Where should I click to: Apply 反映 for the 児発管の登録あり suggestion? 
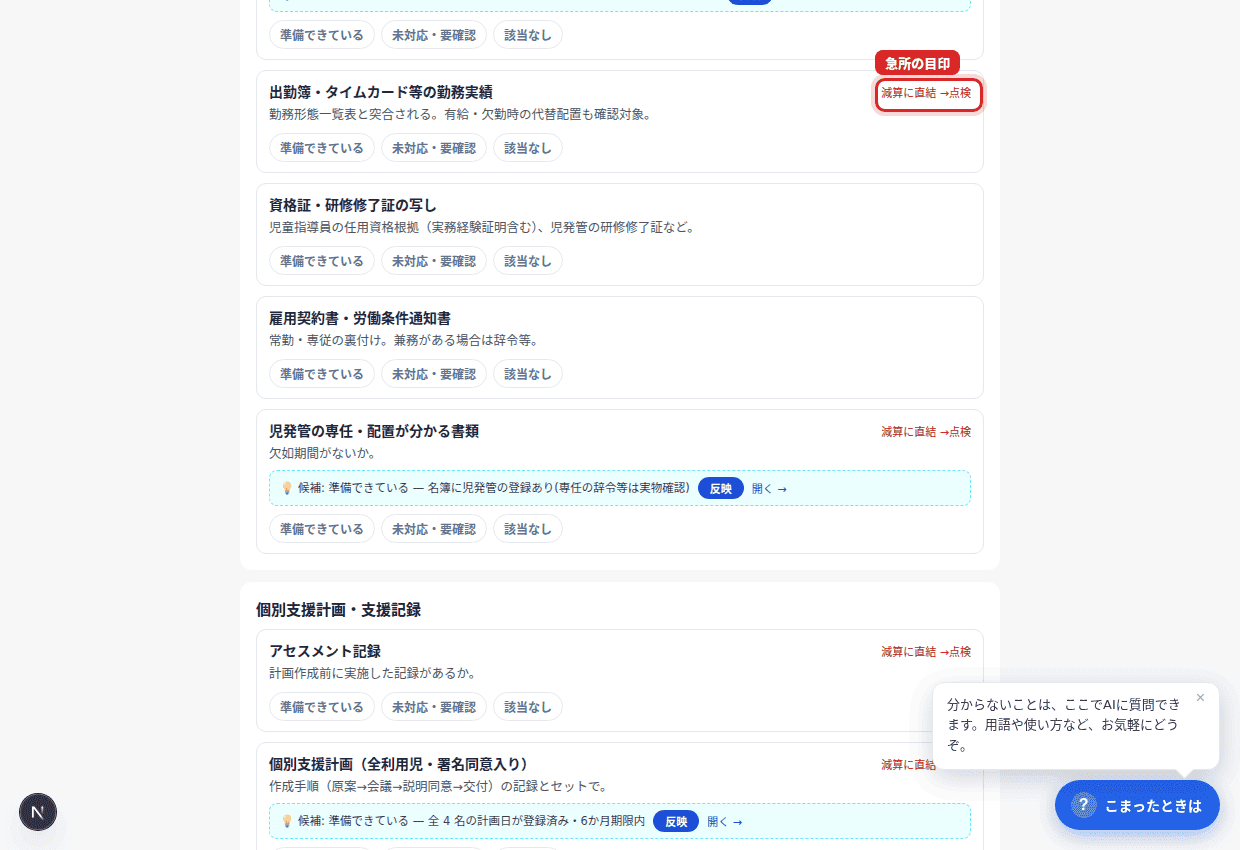point(721,488)
